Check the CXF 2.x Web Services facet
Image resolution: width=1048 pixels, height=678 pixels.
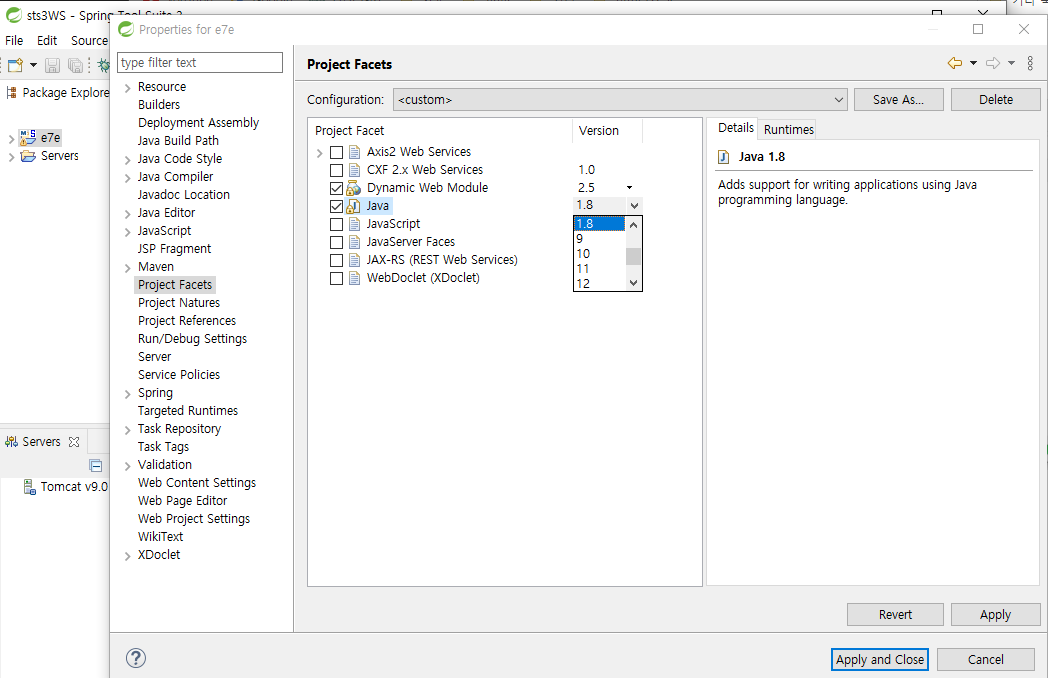pos(336,171)
